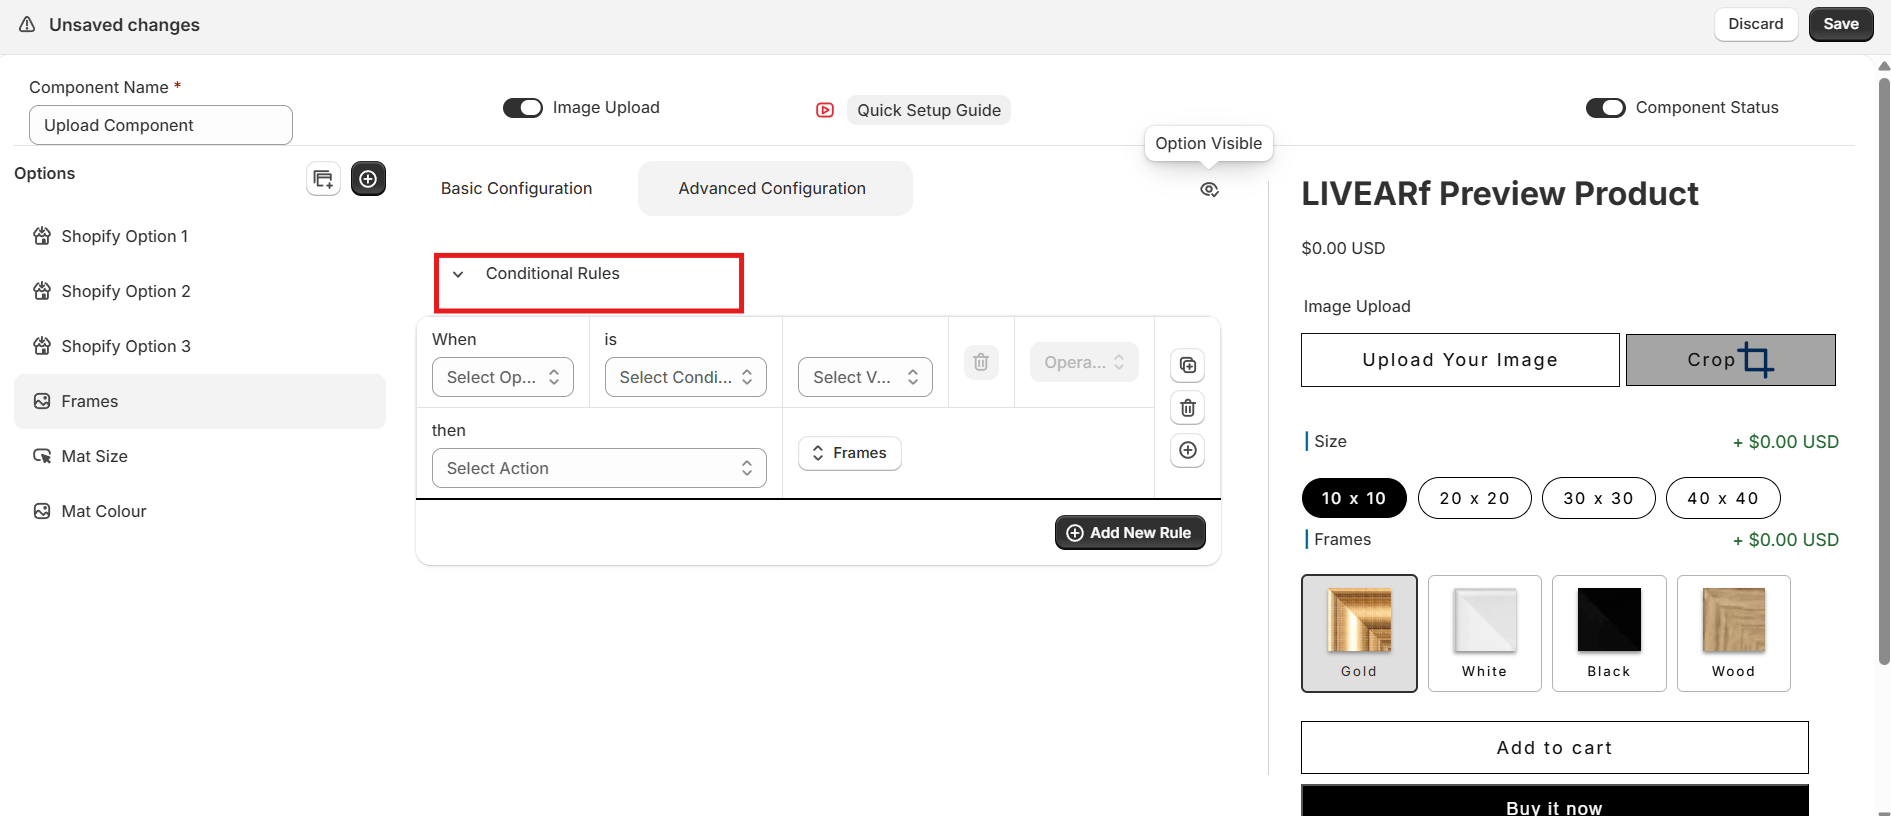Click the LIVEARf Preview Product title
The height and width of the screenshot is (816, 1891).
pos(1500,194)
